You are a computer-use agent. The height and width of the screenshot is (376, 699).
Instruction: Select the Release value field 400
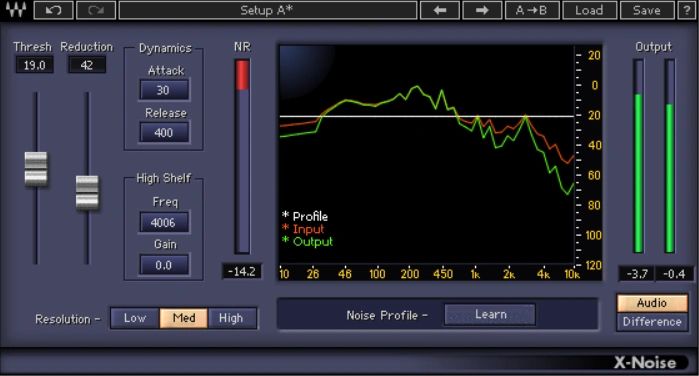(x=164, y=133)
